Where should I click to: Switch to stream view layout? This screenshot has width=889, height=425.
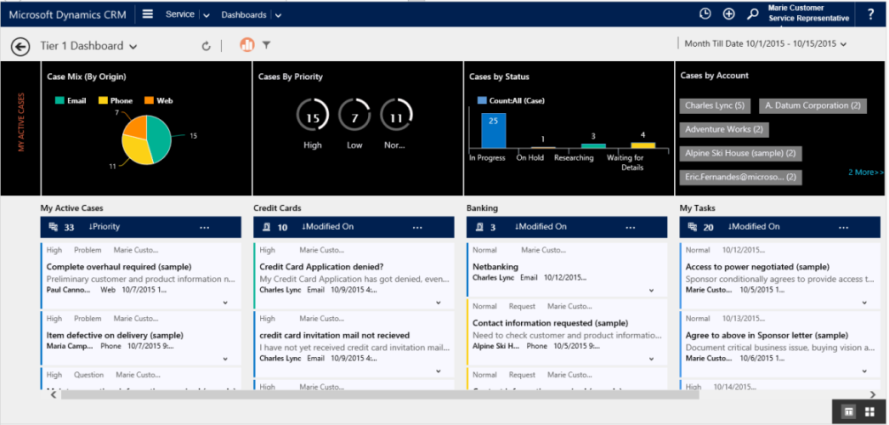tap(848, 411)
